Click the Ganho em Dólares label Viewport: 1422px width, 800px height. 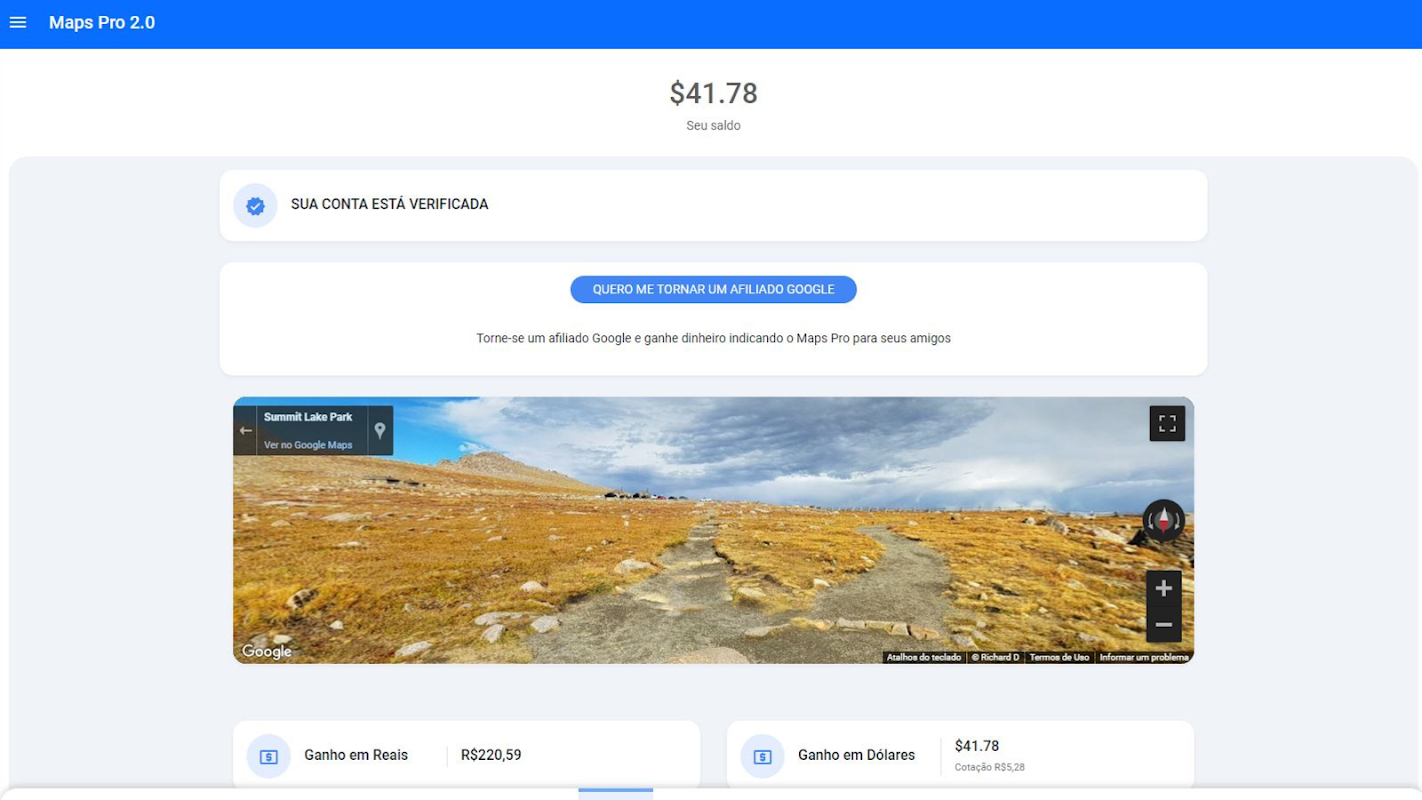pyautogui.click(x=856, y=755)
